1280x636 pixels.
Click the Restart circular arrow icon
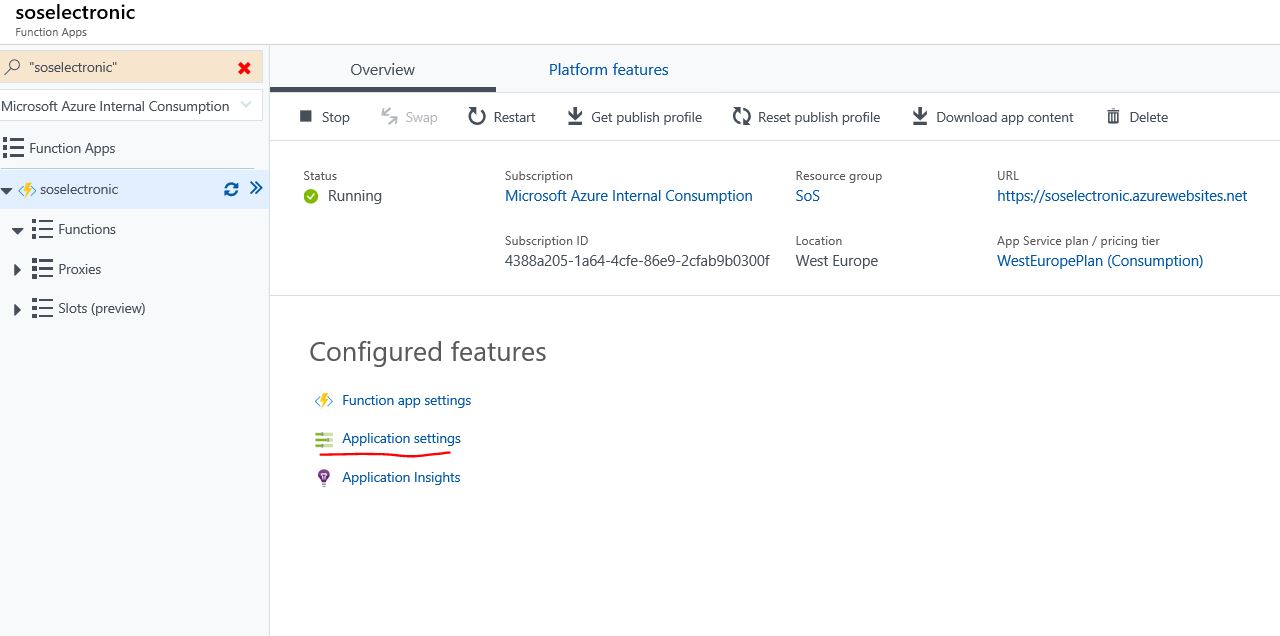point(477,117)
